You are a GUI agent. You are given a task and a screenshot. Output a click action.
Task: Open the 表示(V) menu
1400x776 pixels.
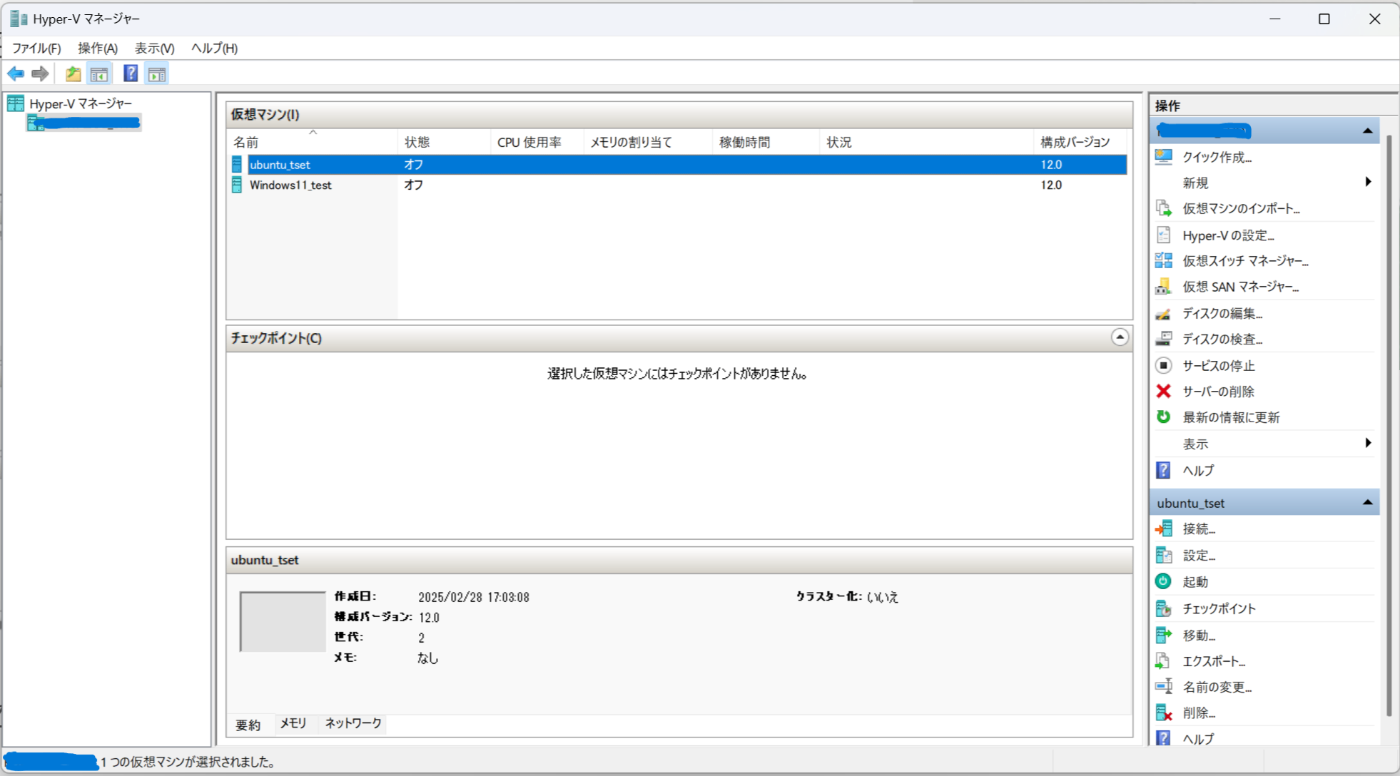[154, 48]
